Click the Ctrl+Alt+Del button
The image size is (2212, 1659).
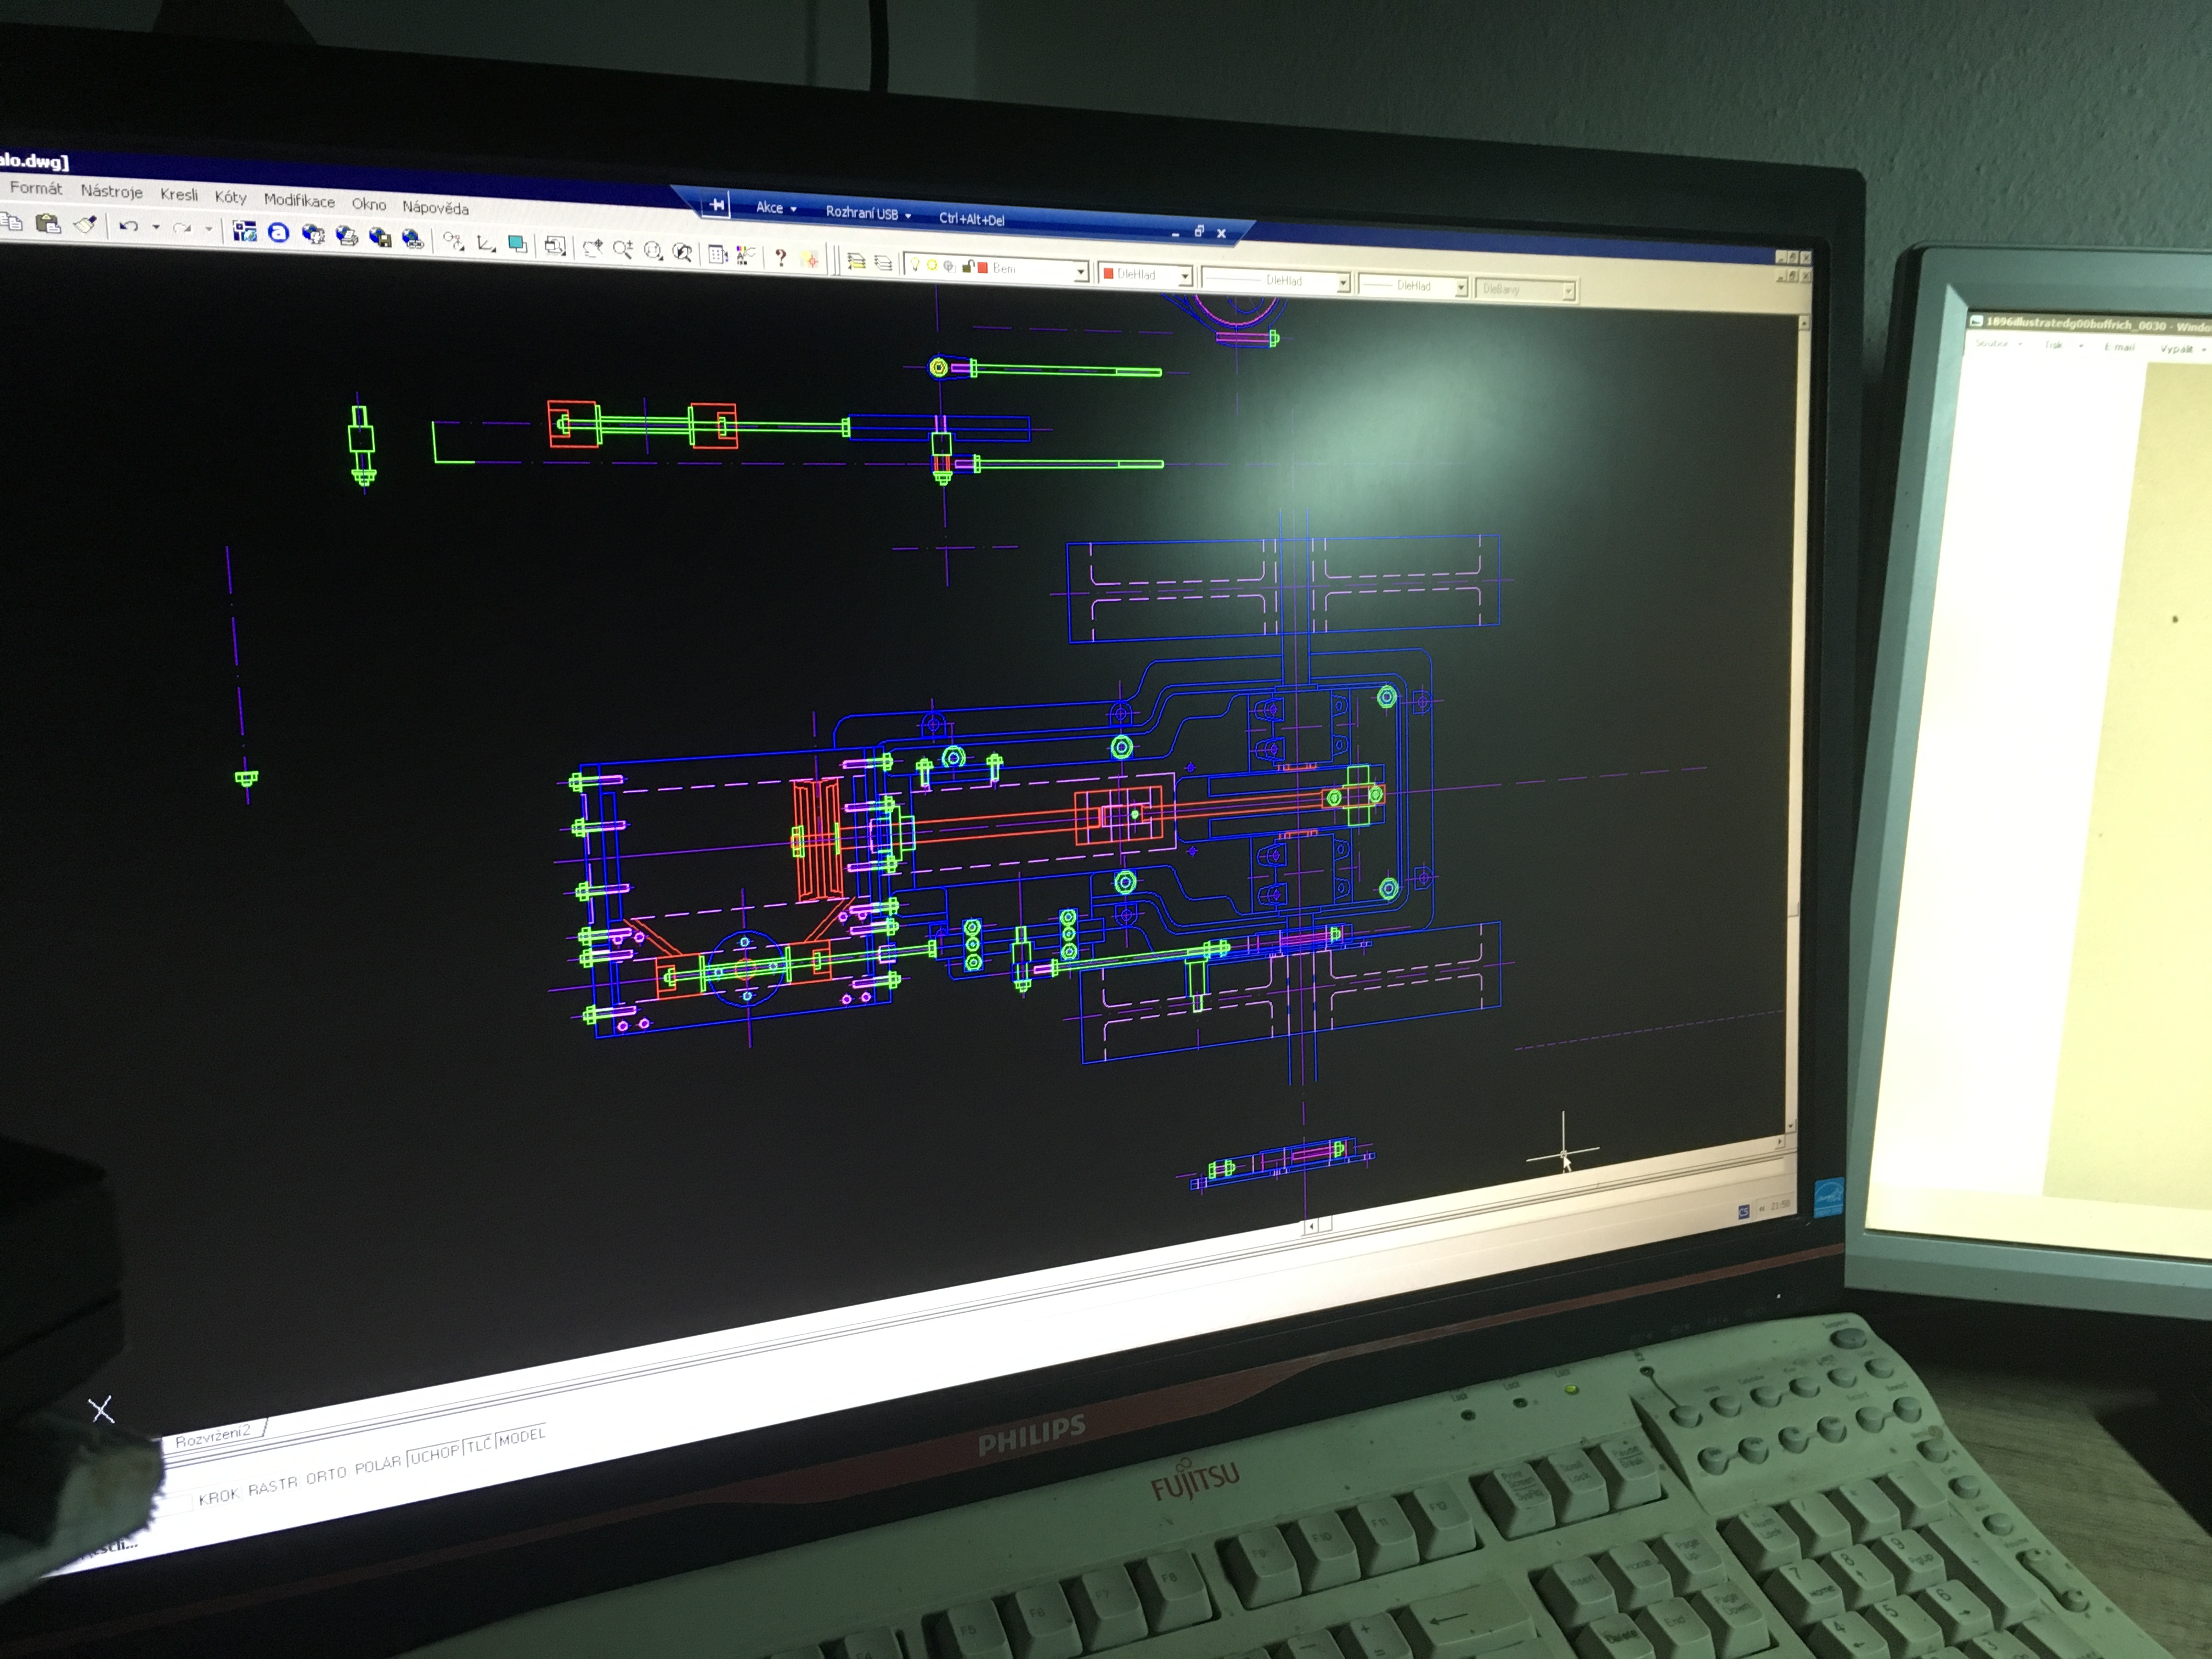971,219
